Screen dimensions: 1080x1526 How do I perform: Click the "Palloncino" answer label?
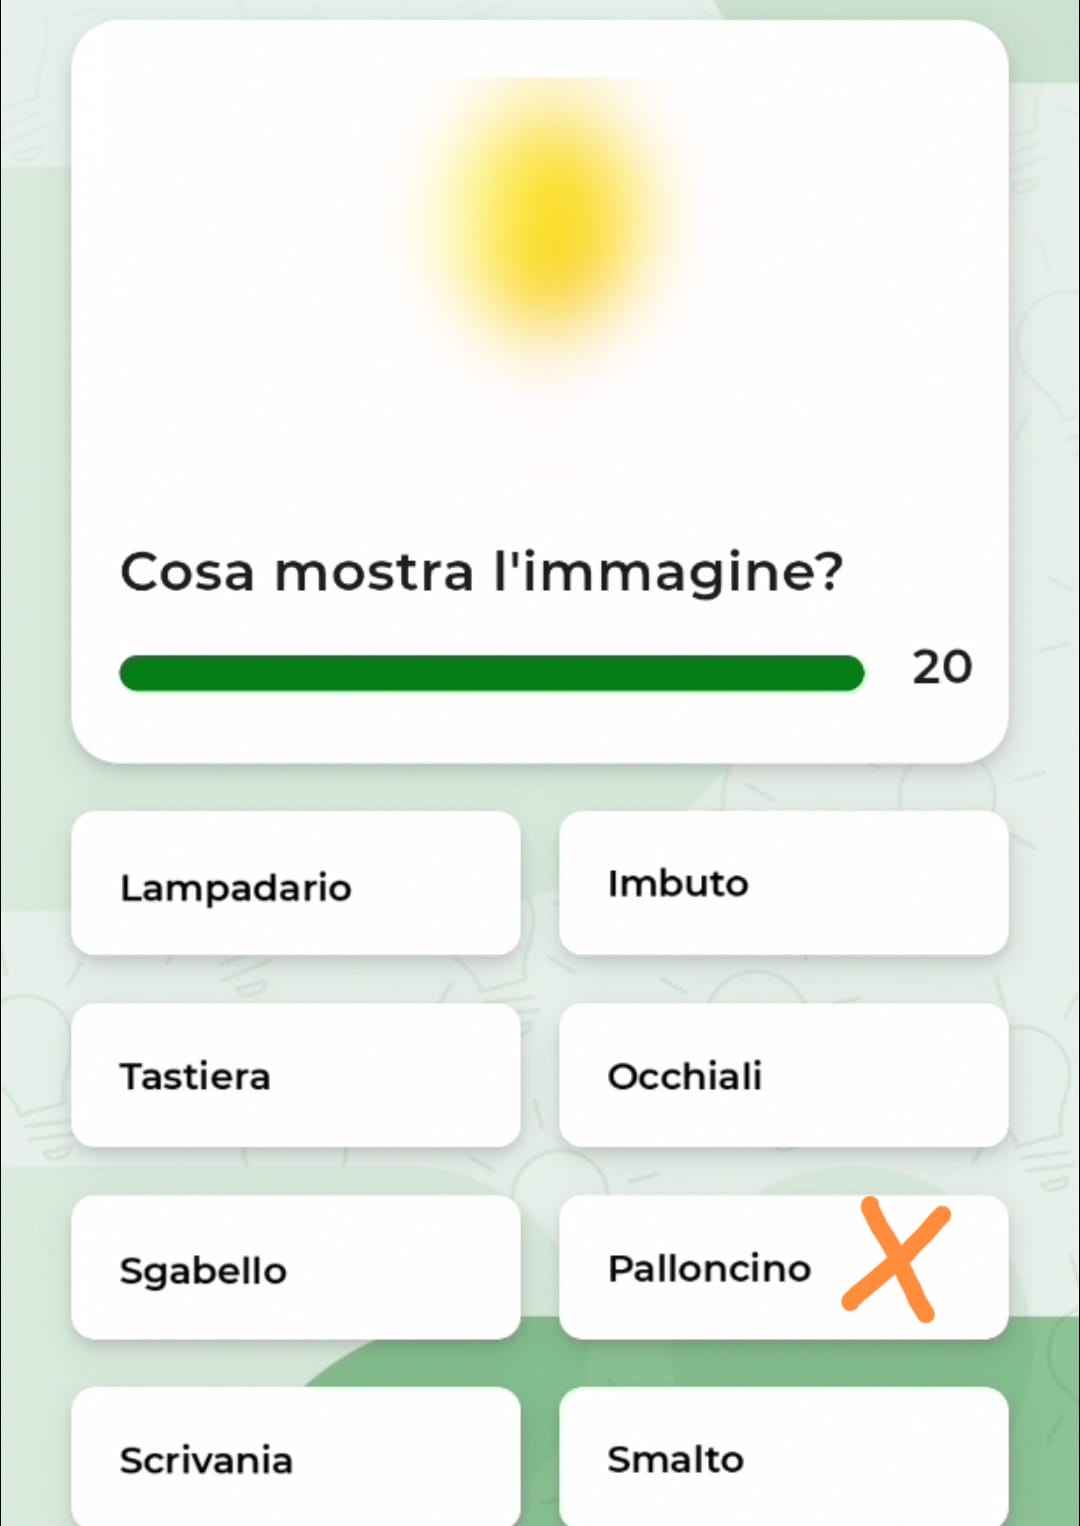click(709, 1268)
